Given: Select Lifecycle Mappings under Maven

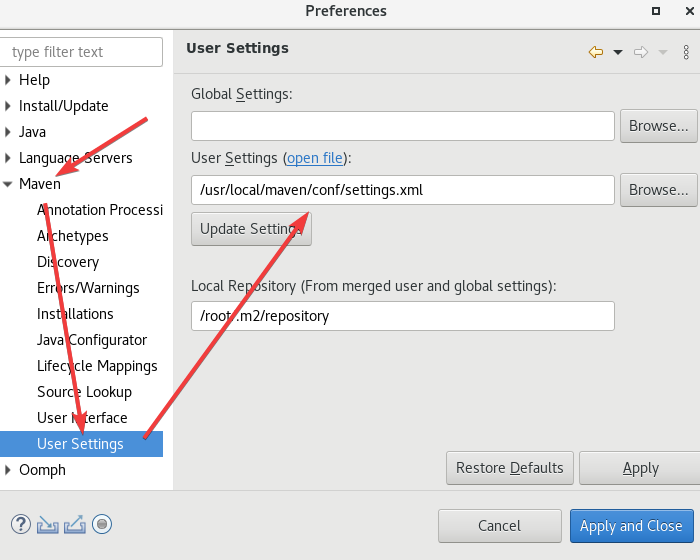Looking at the screenshot, I should tap(97, 366).
